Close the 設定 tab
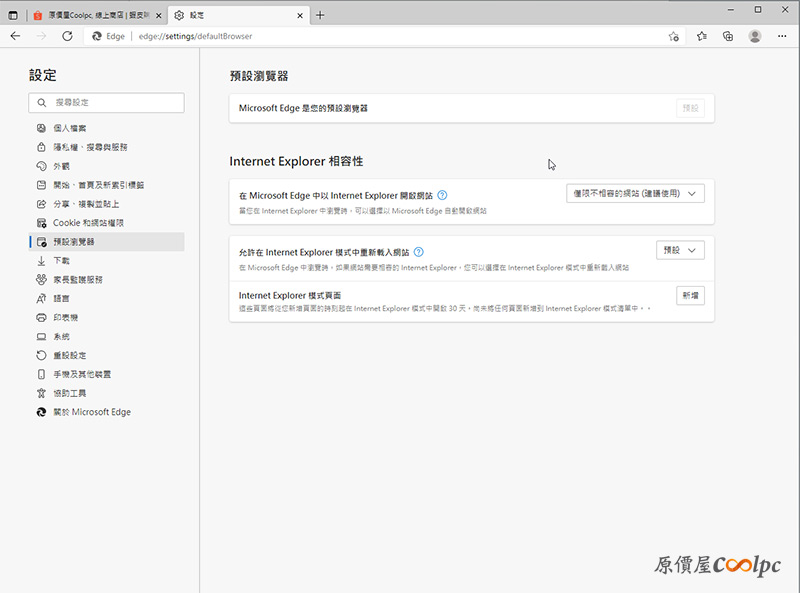800x593 pixels. click(300, 16)
